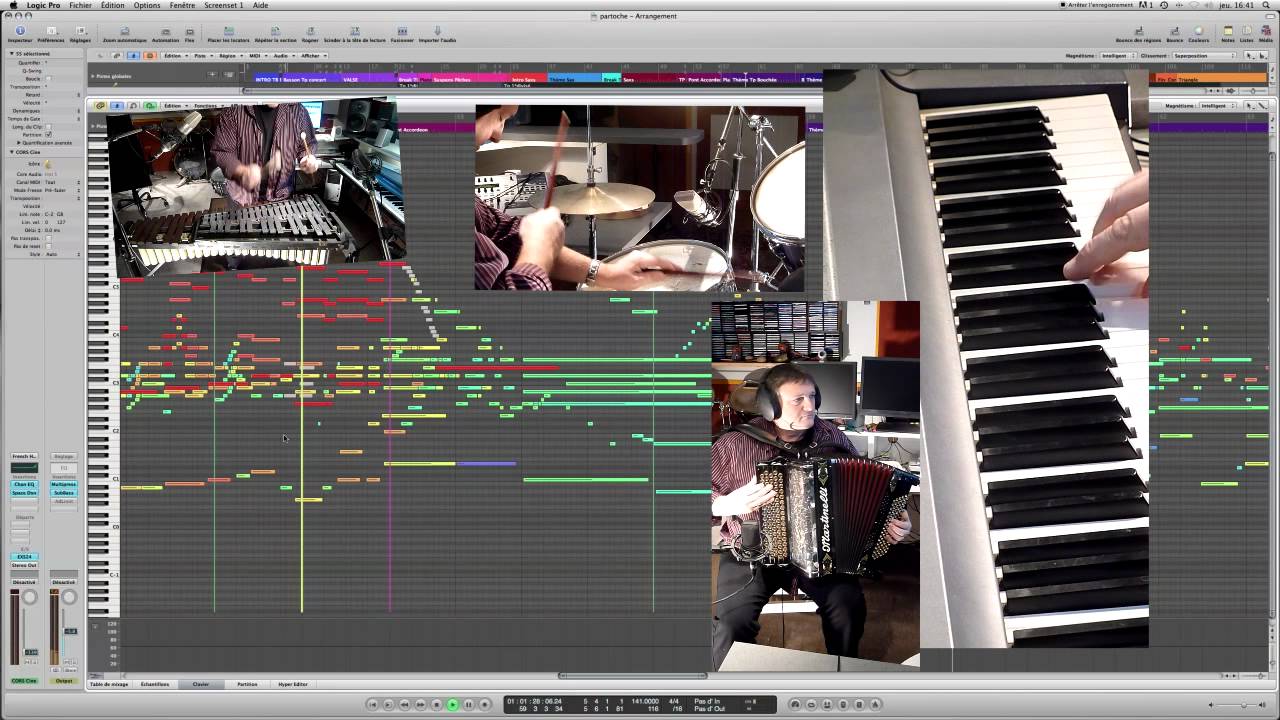This screenshot has height=720, width=1280.
Task: Adjust the Output channel volume fader
Action: point(70,631)
